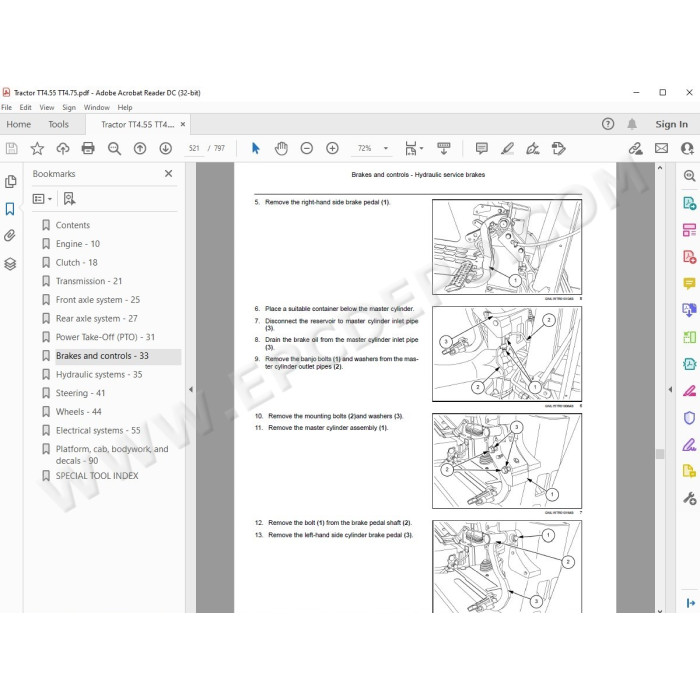Open the Window menu
This screenshot has width=700, height=700.
point(96,108)
